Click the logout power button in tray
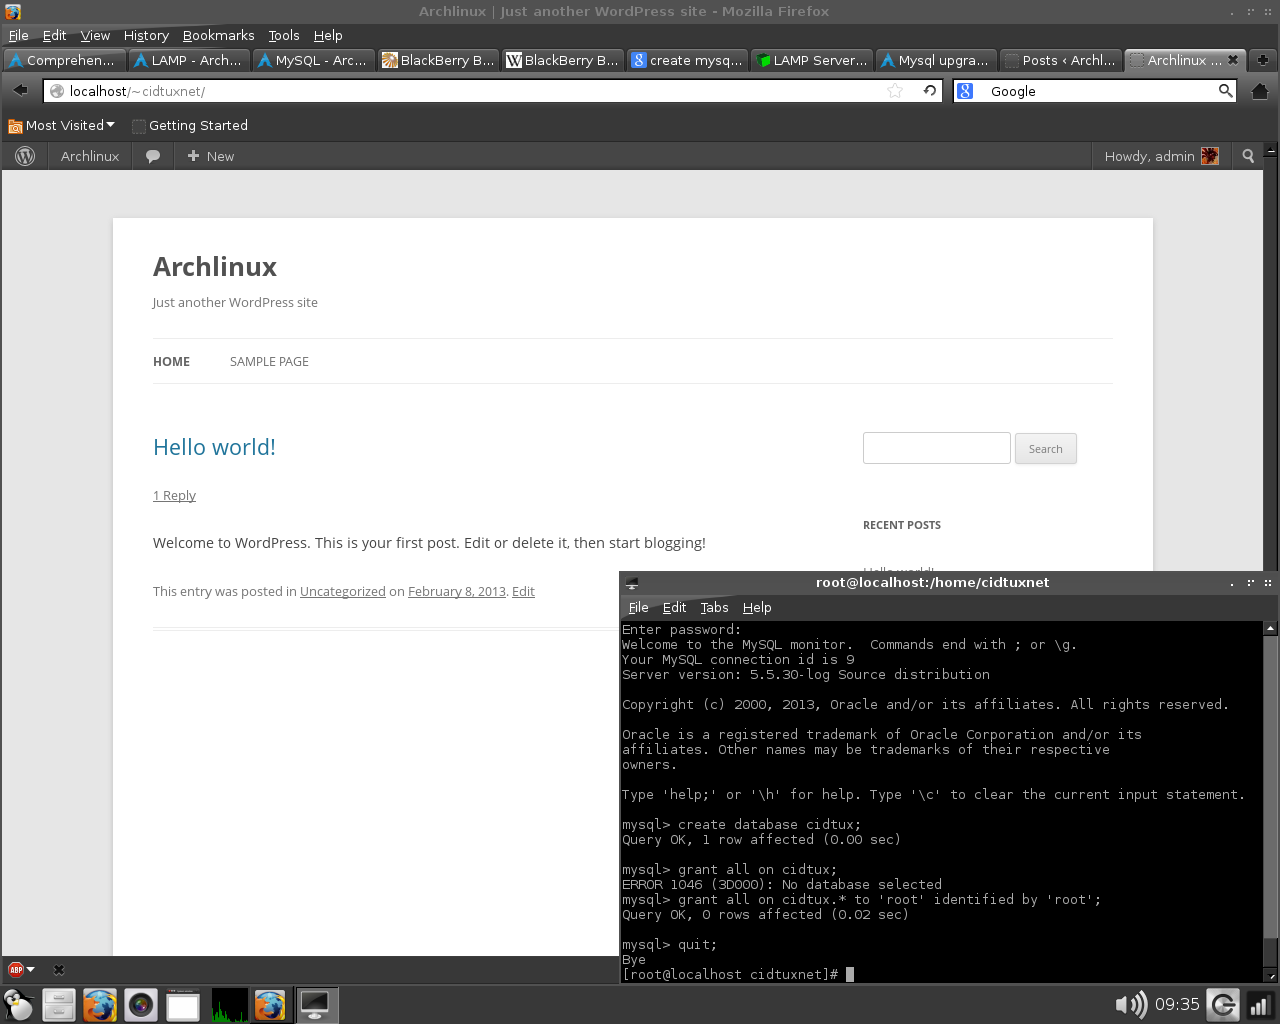 tap(1222, 1004)
